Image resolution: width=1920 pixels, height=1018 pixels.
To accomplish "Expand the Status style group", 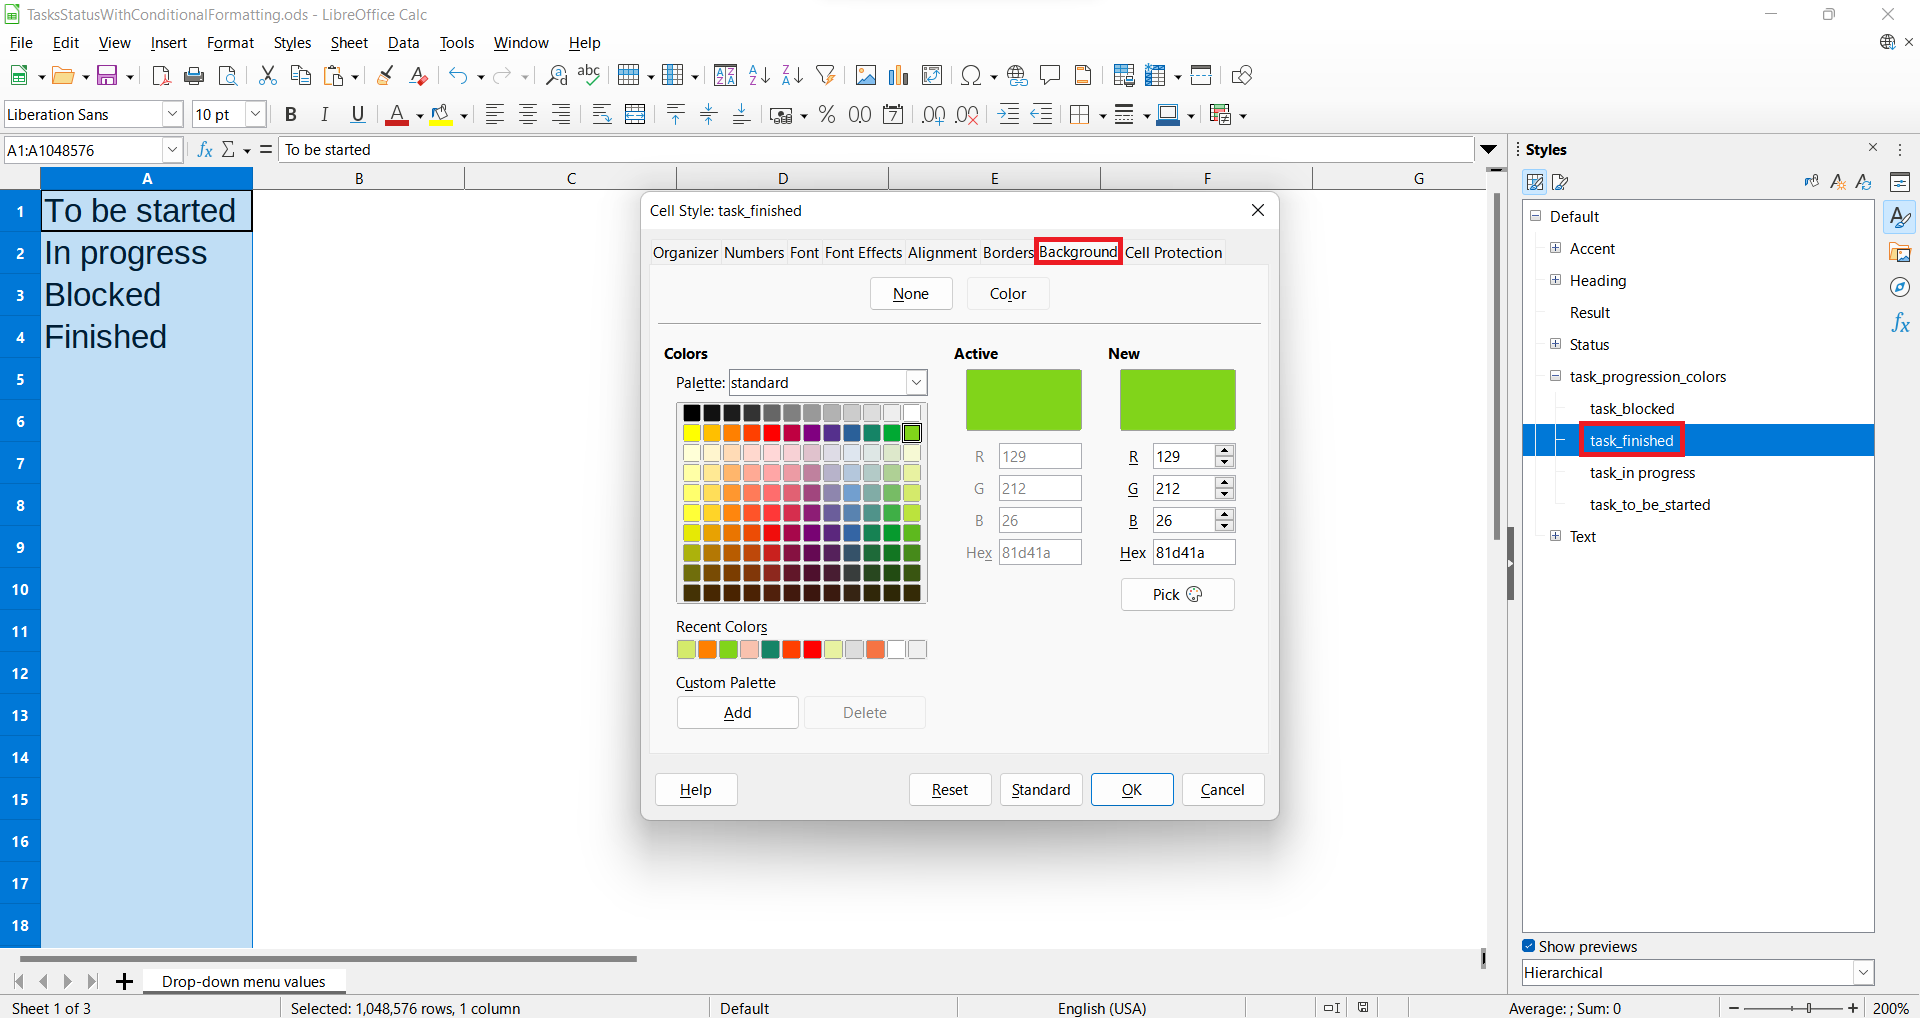I will [1556, 344].
